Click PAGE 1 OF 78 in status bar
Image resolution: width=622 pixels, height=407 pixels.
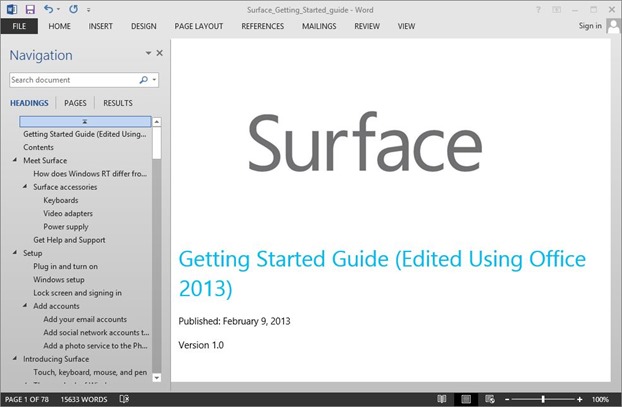coord(27,399)
